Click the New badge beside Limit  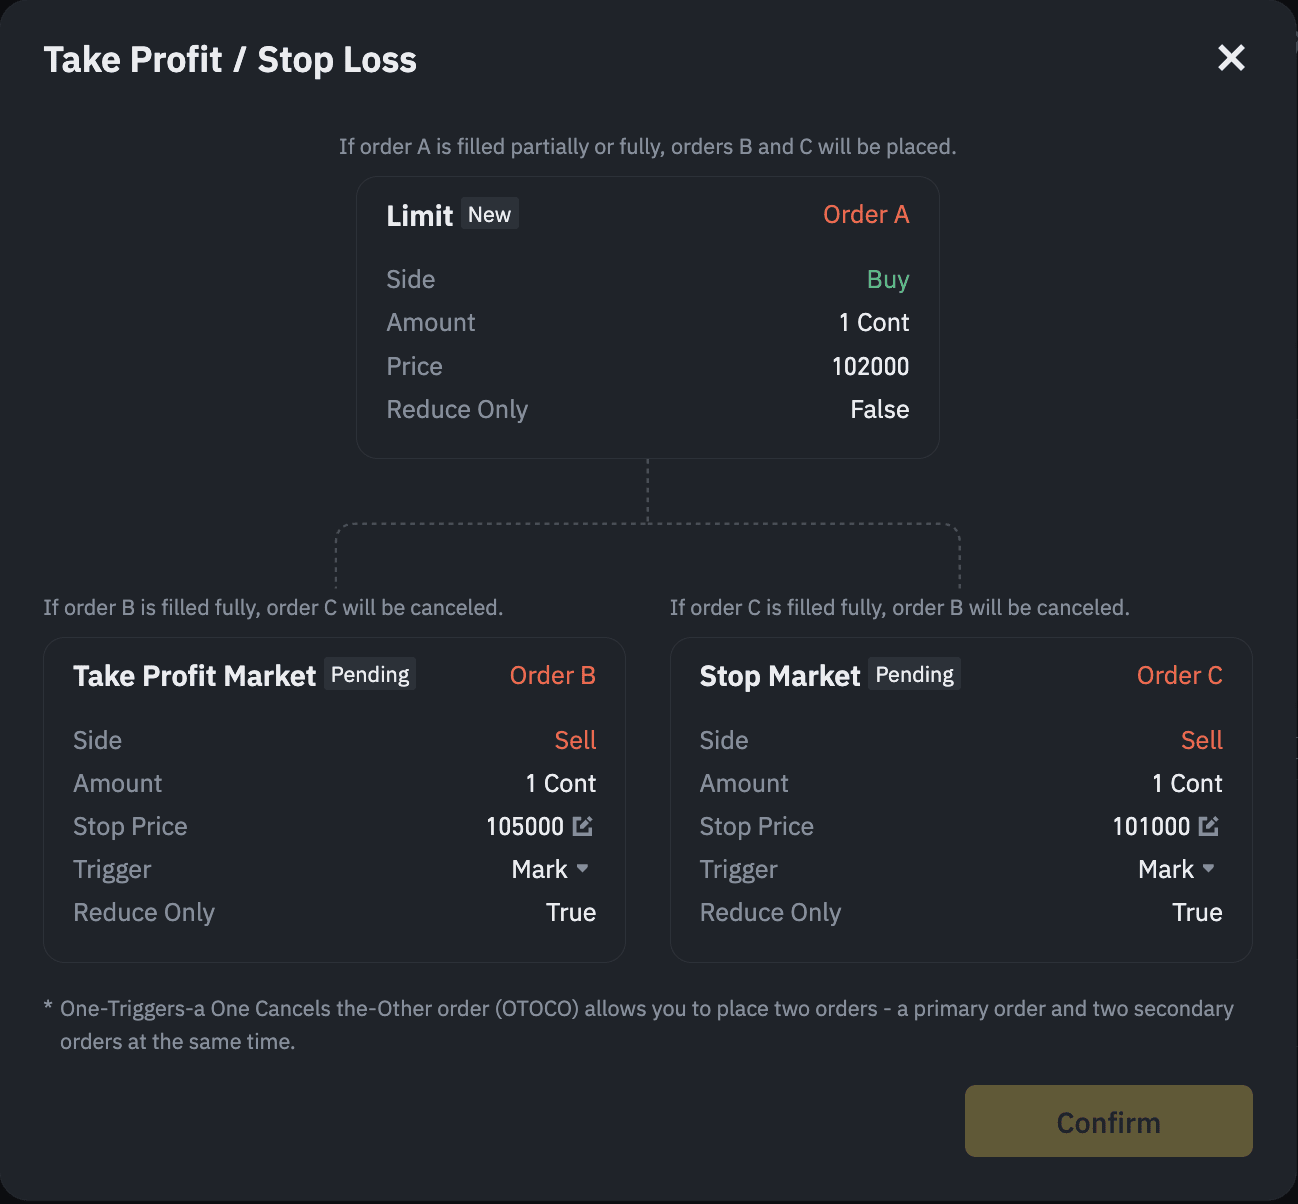pos(489,214)
